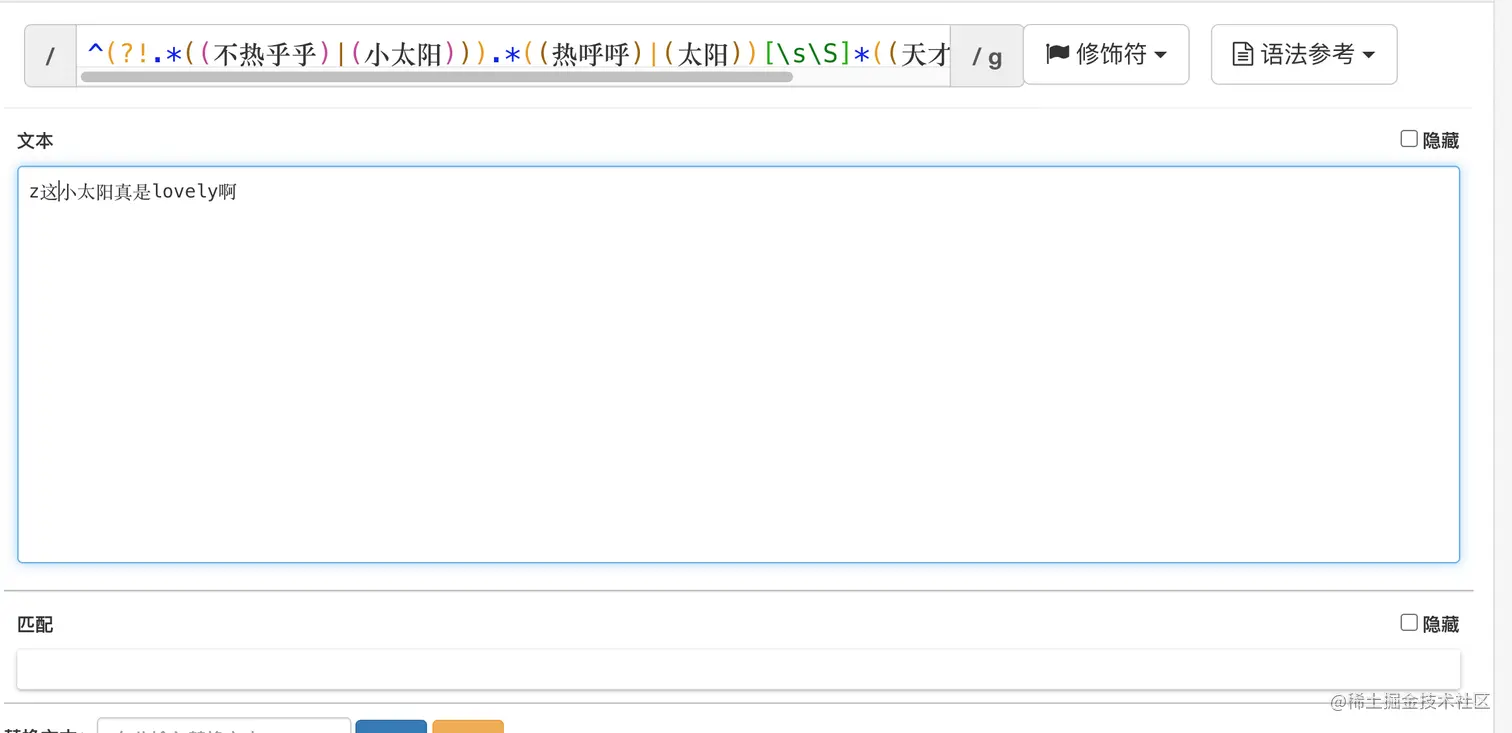Open the 修饰符 modifiers dropdown
This screenshot has width=1512, height=733.
(x=1106, y=54)
